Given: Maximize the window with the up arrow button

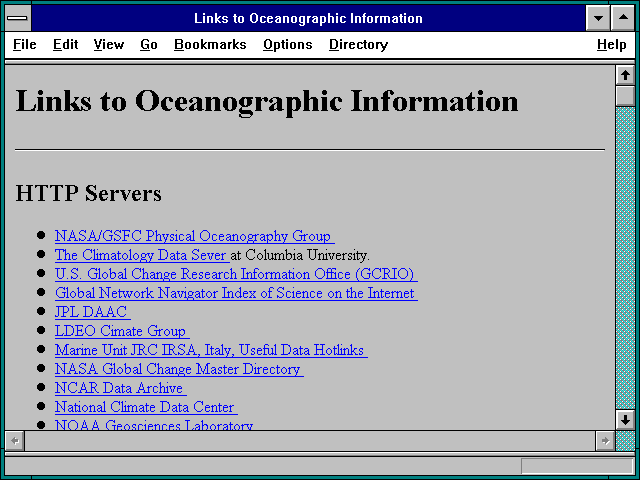Looking at the screenshot, I should coord(623,18).
